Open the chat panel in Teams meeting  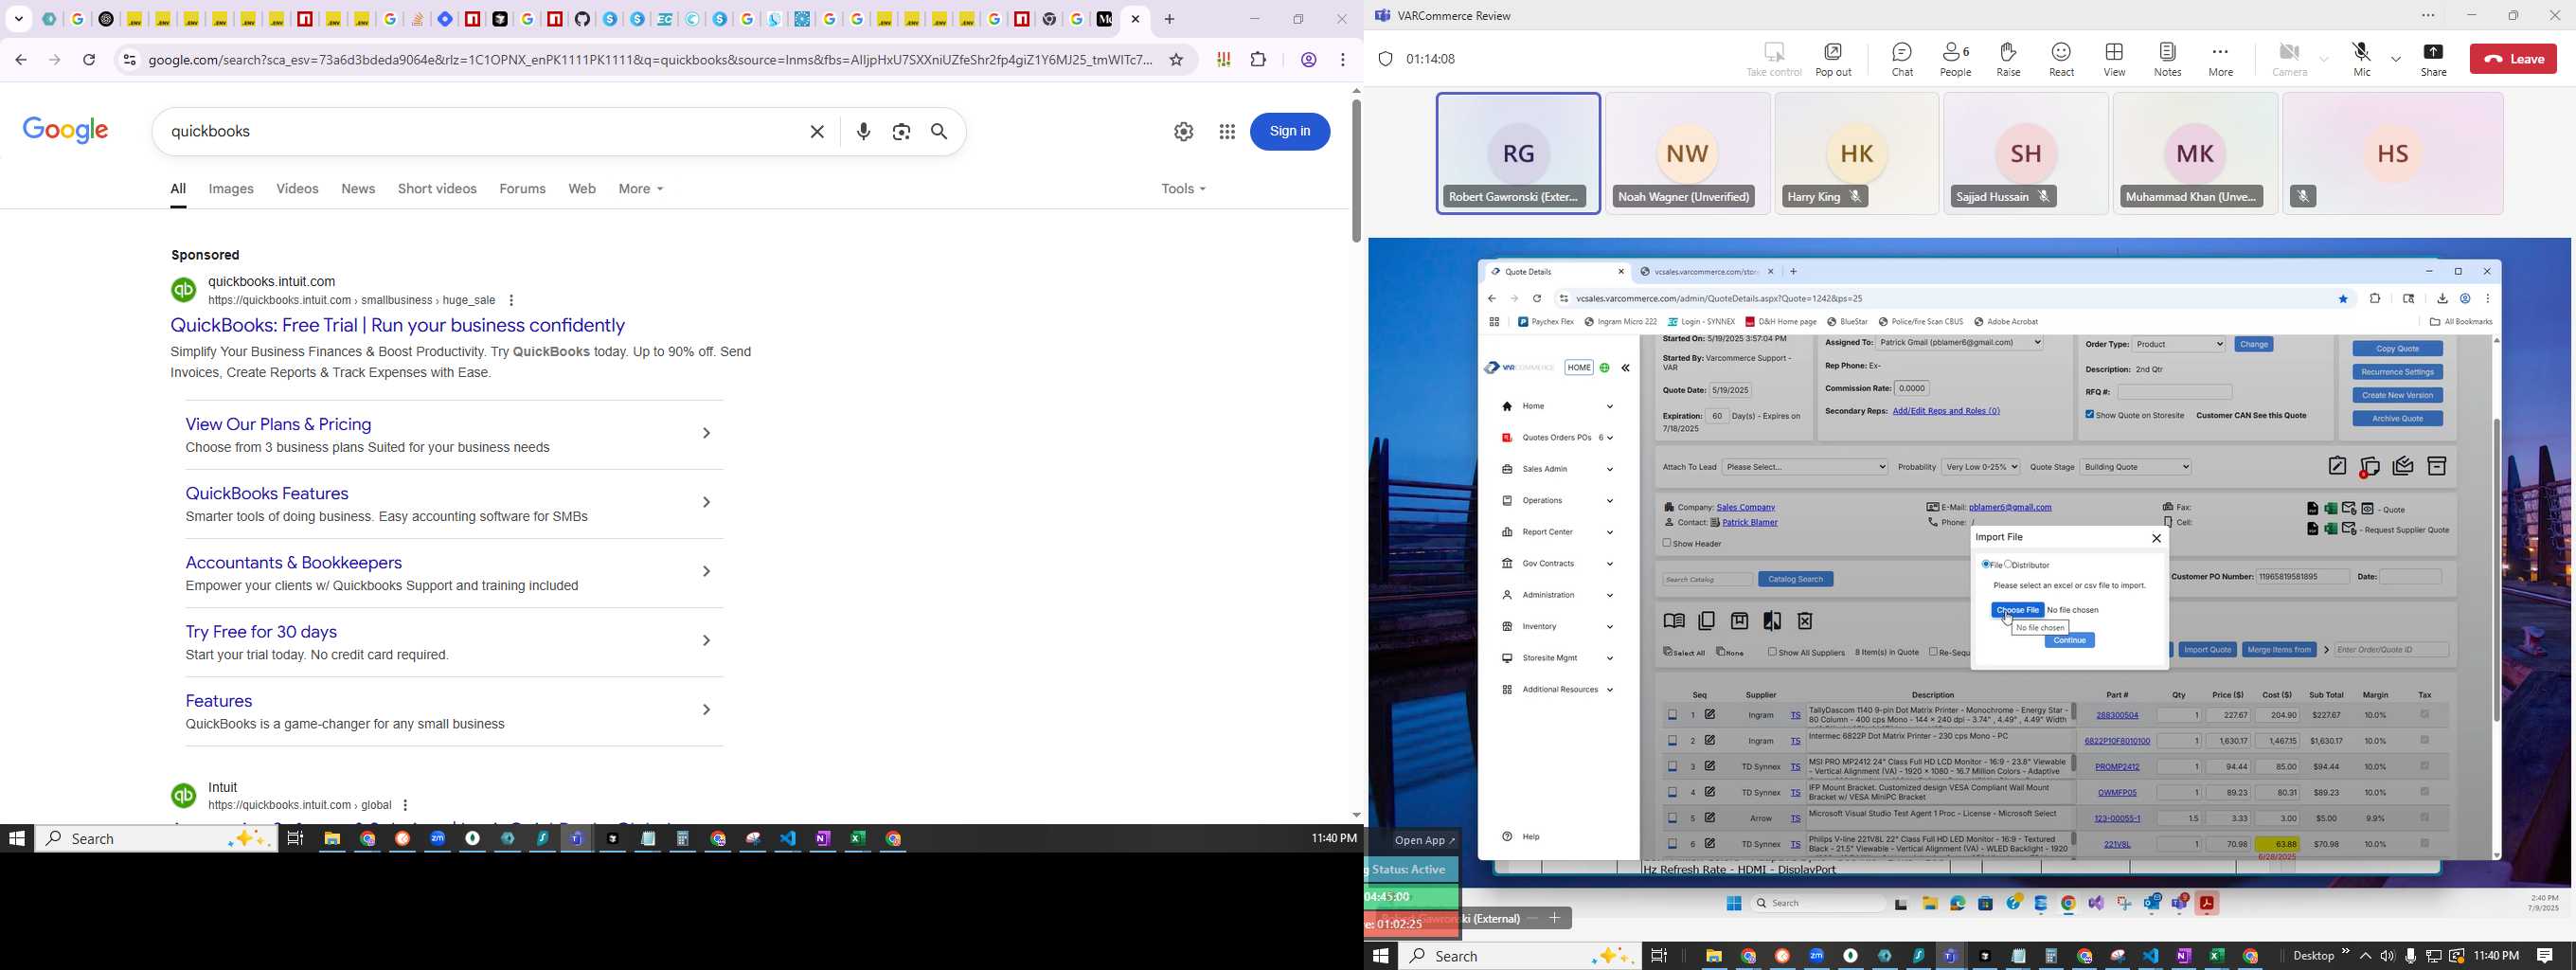(1901, 59)
